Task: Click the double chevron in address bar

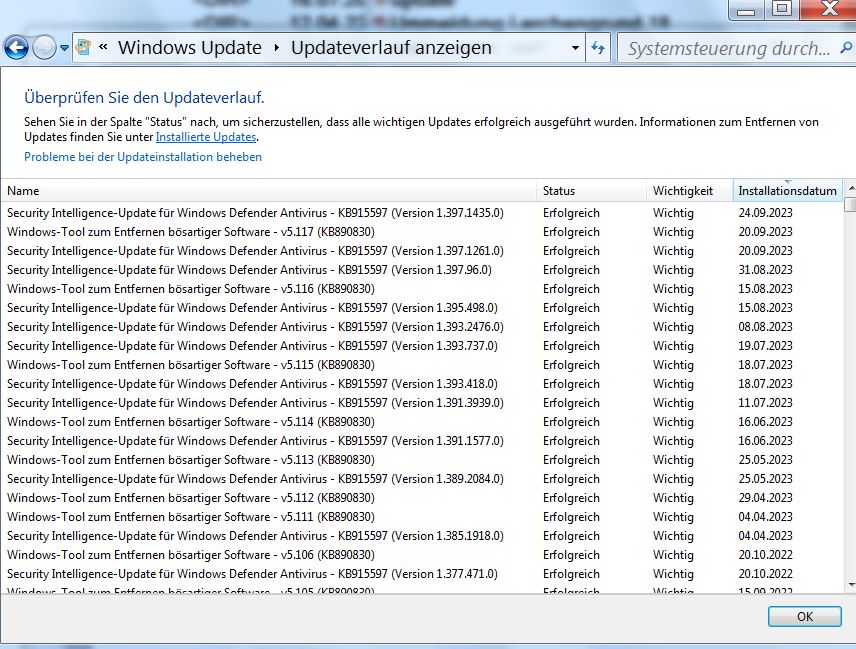Action: [x=103, y=47]
